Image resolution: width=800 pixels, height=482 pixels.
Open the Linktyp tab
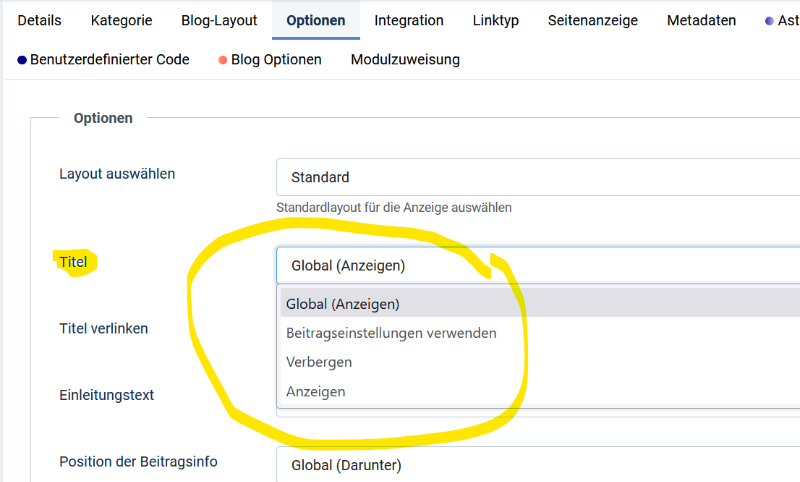click(x=495, y=20)
